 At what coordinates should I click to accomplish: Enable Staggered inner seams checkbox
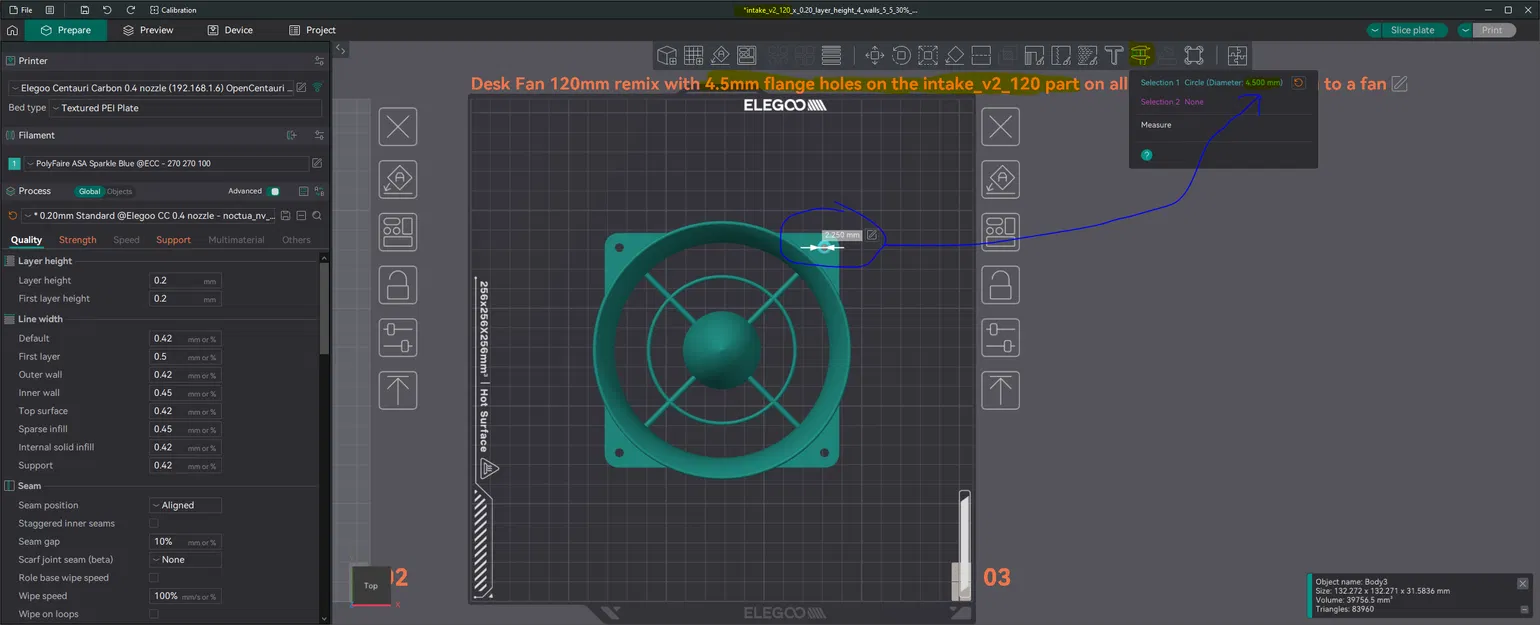coord(154,523)
